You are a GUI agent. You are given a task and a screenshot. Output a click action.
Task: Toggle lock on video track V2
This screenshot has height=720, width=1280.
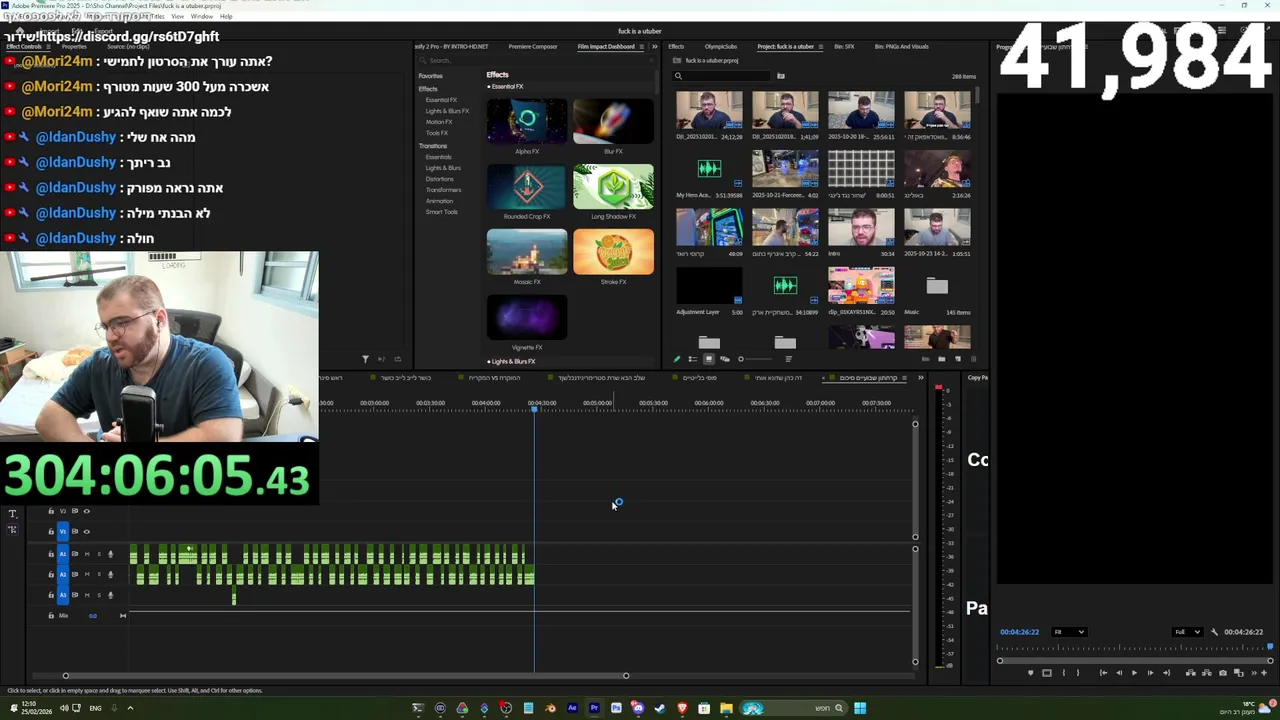coord(51,511)
